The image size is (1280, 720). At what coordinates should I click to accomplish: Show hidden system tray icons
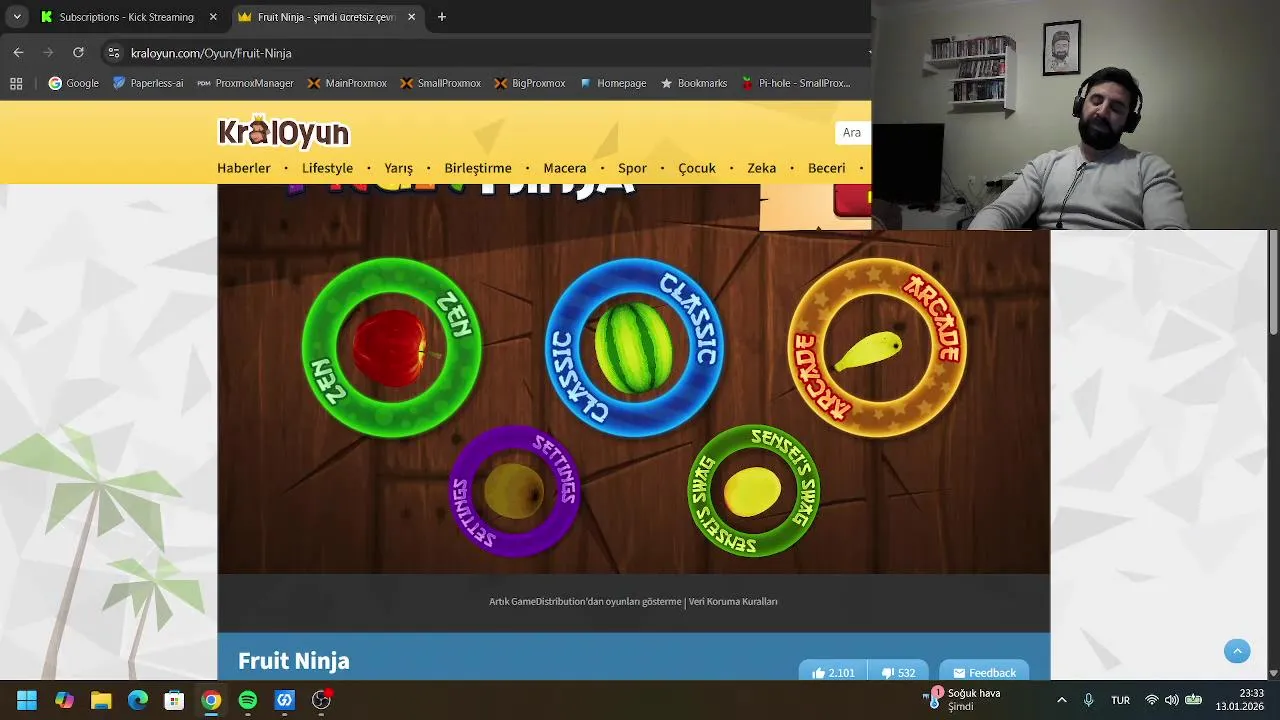click(x=1061, y=700)
